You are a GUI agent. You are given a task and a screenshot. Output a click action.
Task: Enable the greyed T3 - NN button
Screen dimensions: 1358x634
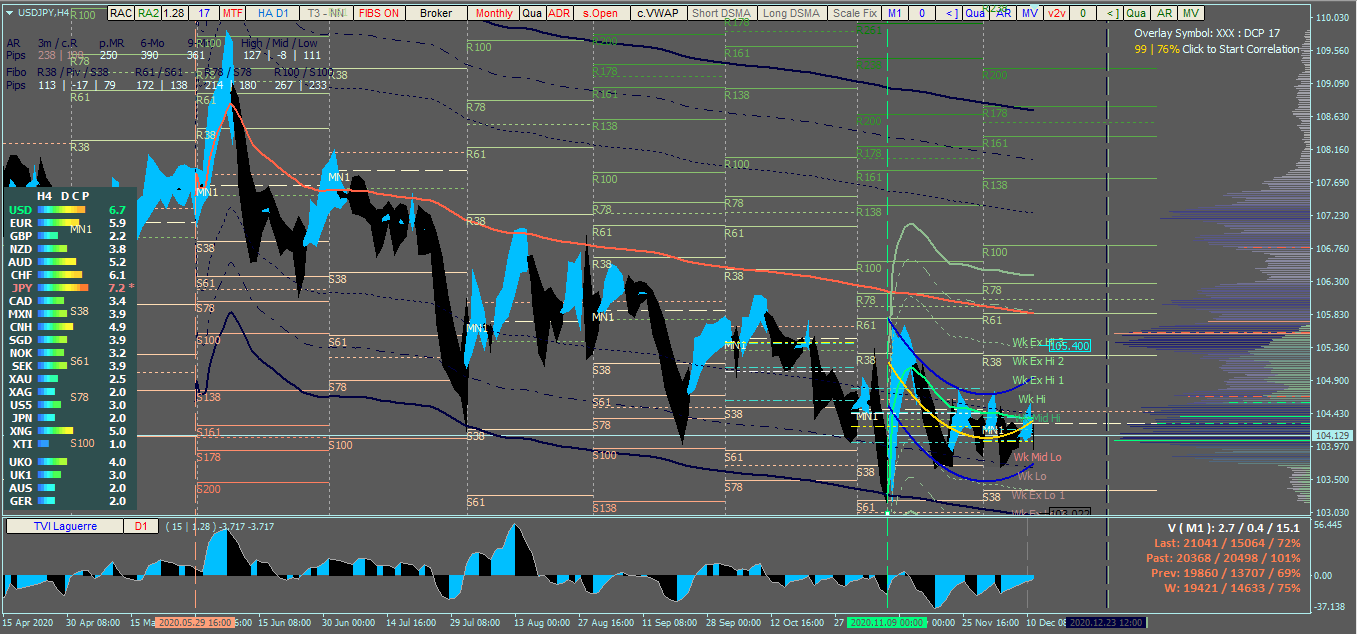click(325, 13)
